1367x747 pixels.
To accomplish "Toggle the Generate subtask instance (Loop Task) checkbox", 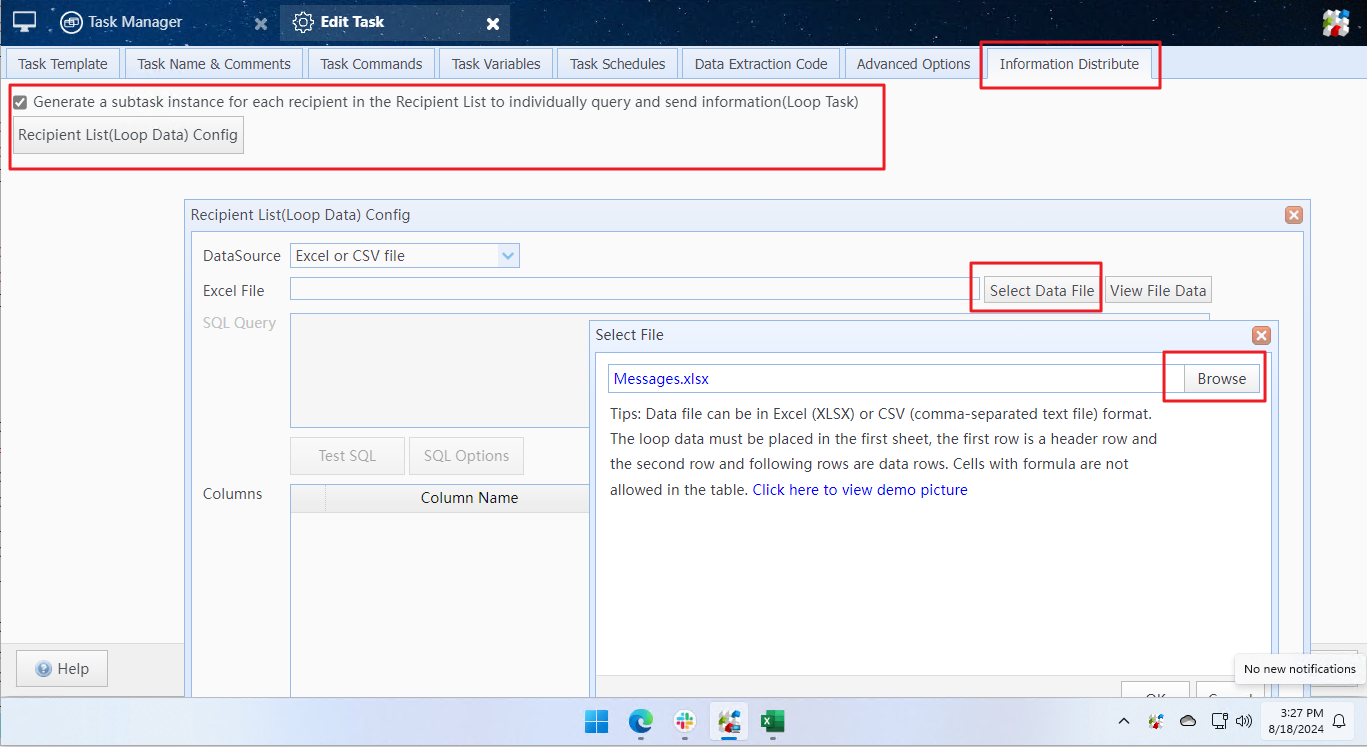I will point(20,102).
